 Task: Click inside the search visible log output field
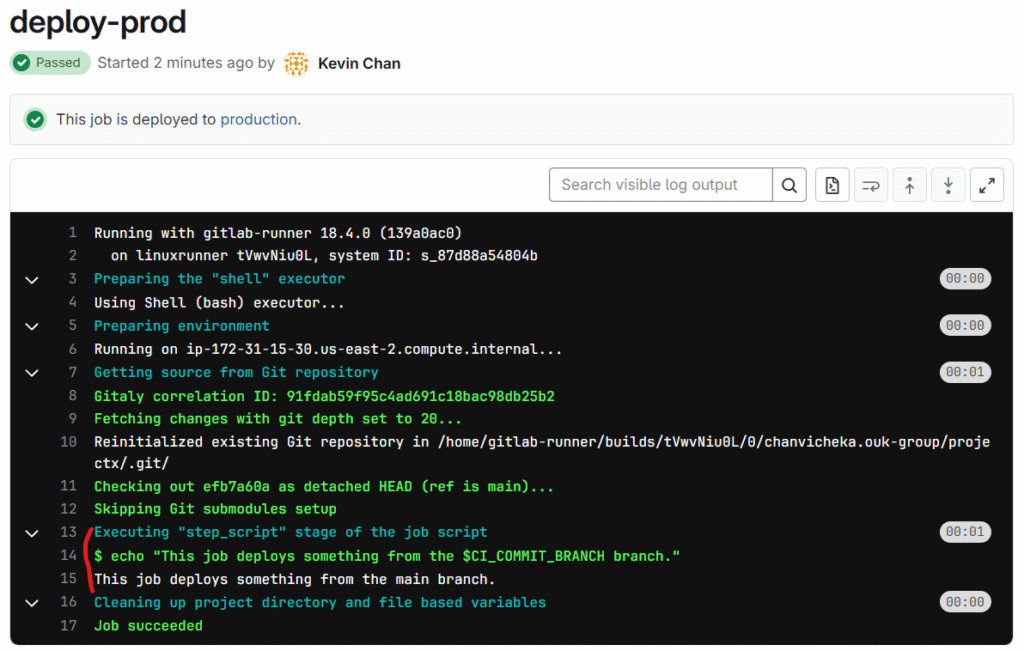pyautogui.click(x=660, y=185)
